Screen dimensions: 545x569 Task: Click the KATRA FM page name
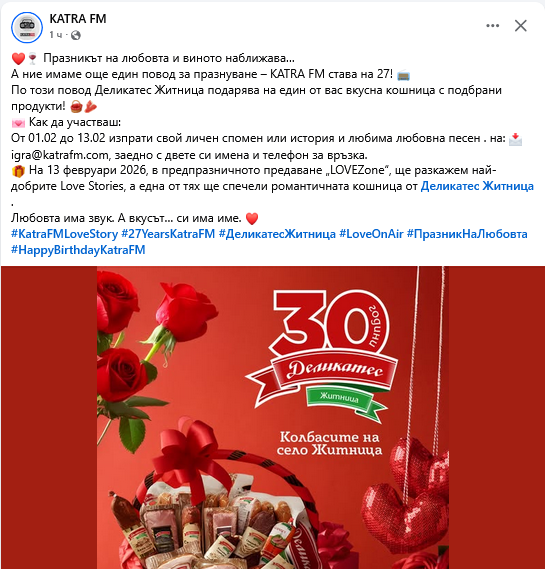78,19
